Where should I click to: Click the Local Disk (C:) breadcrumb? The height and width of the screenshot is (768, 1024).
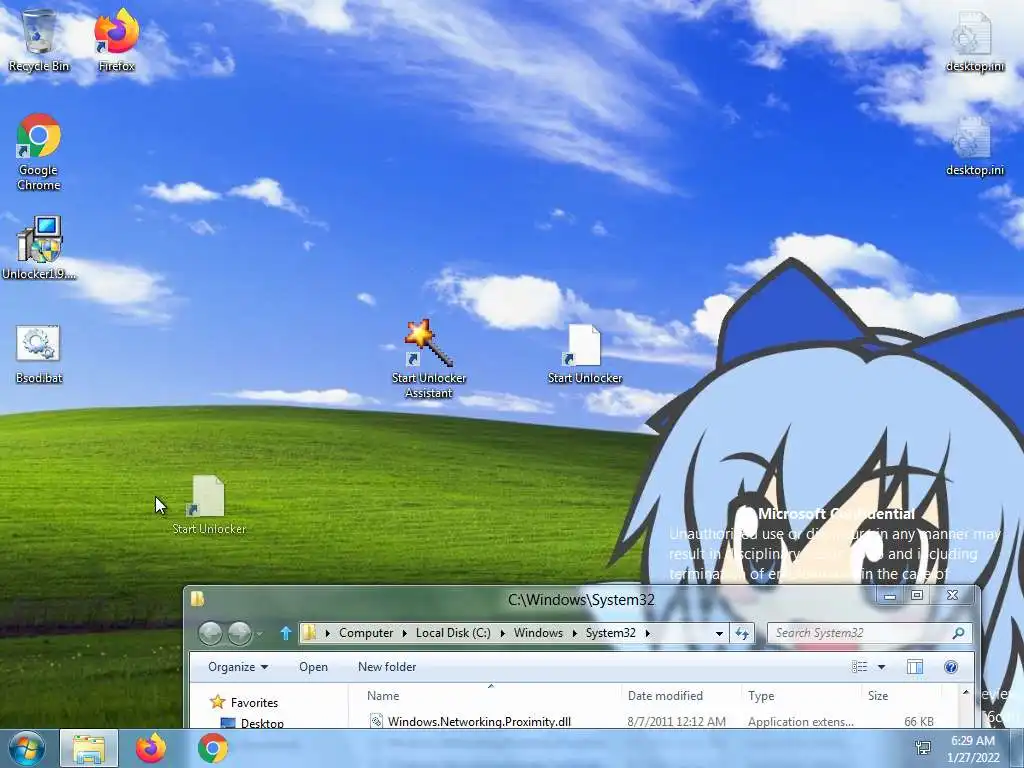pyautogui.click(x=453, y=633)
